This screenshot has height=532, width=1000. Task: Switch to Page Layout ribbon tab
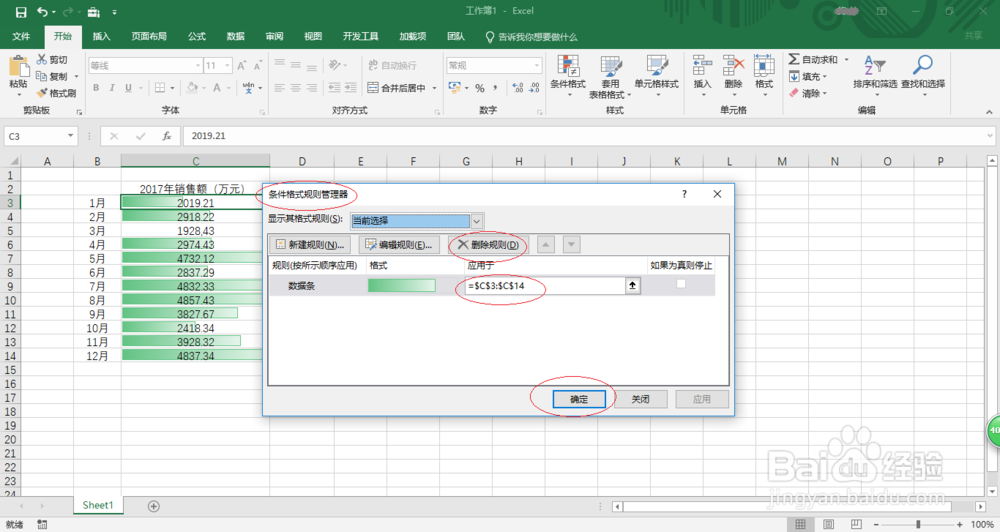[149, 36]
